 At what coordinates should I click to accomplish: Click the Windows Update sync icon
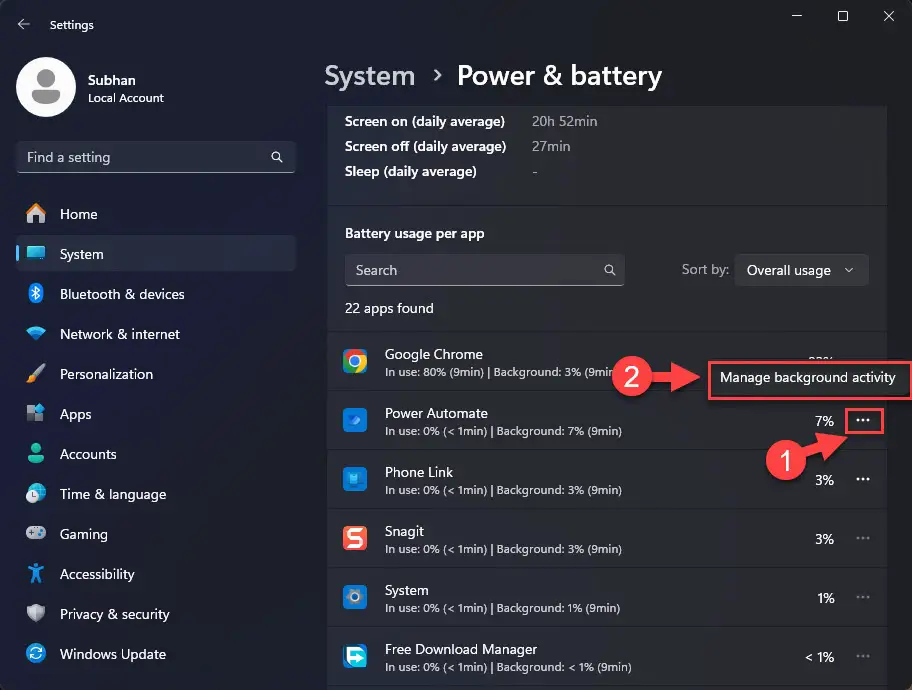(x=35, y=653)
